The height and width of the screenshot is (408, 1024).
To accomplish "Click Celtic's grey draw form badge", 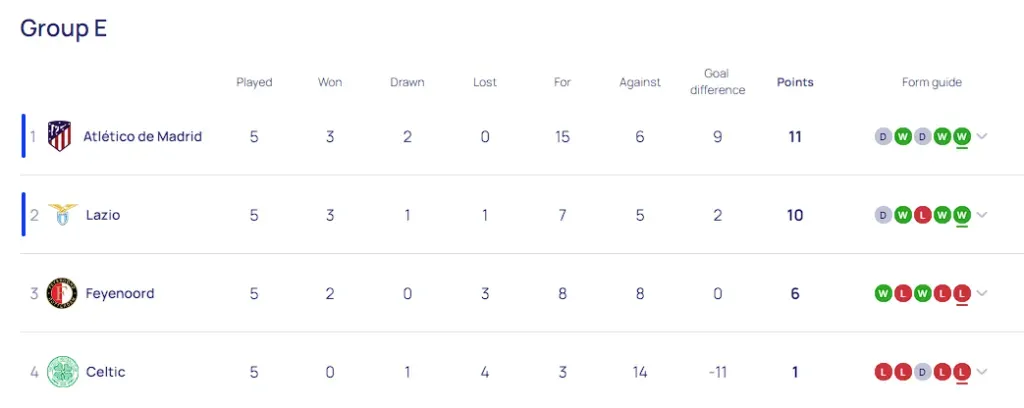I will click(x=922, y=372).
